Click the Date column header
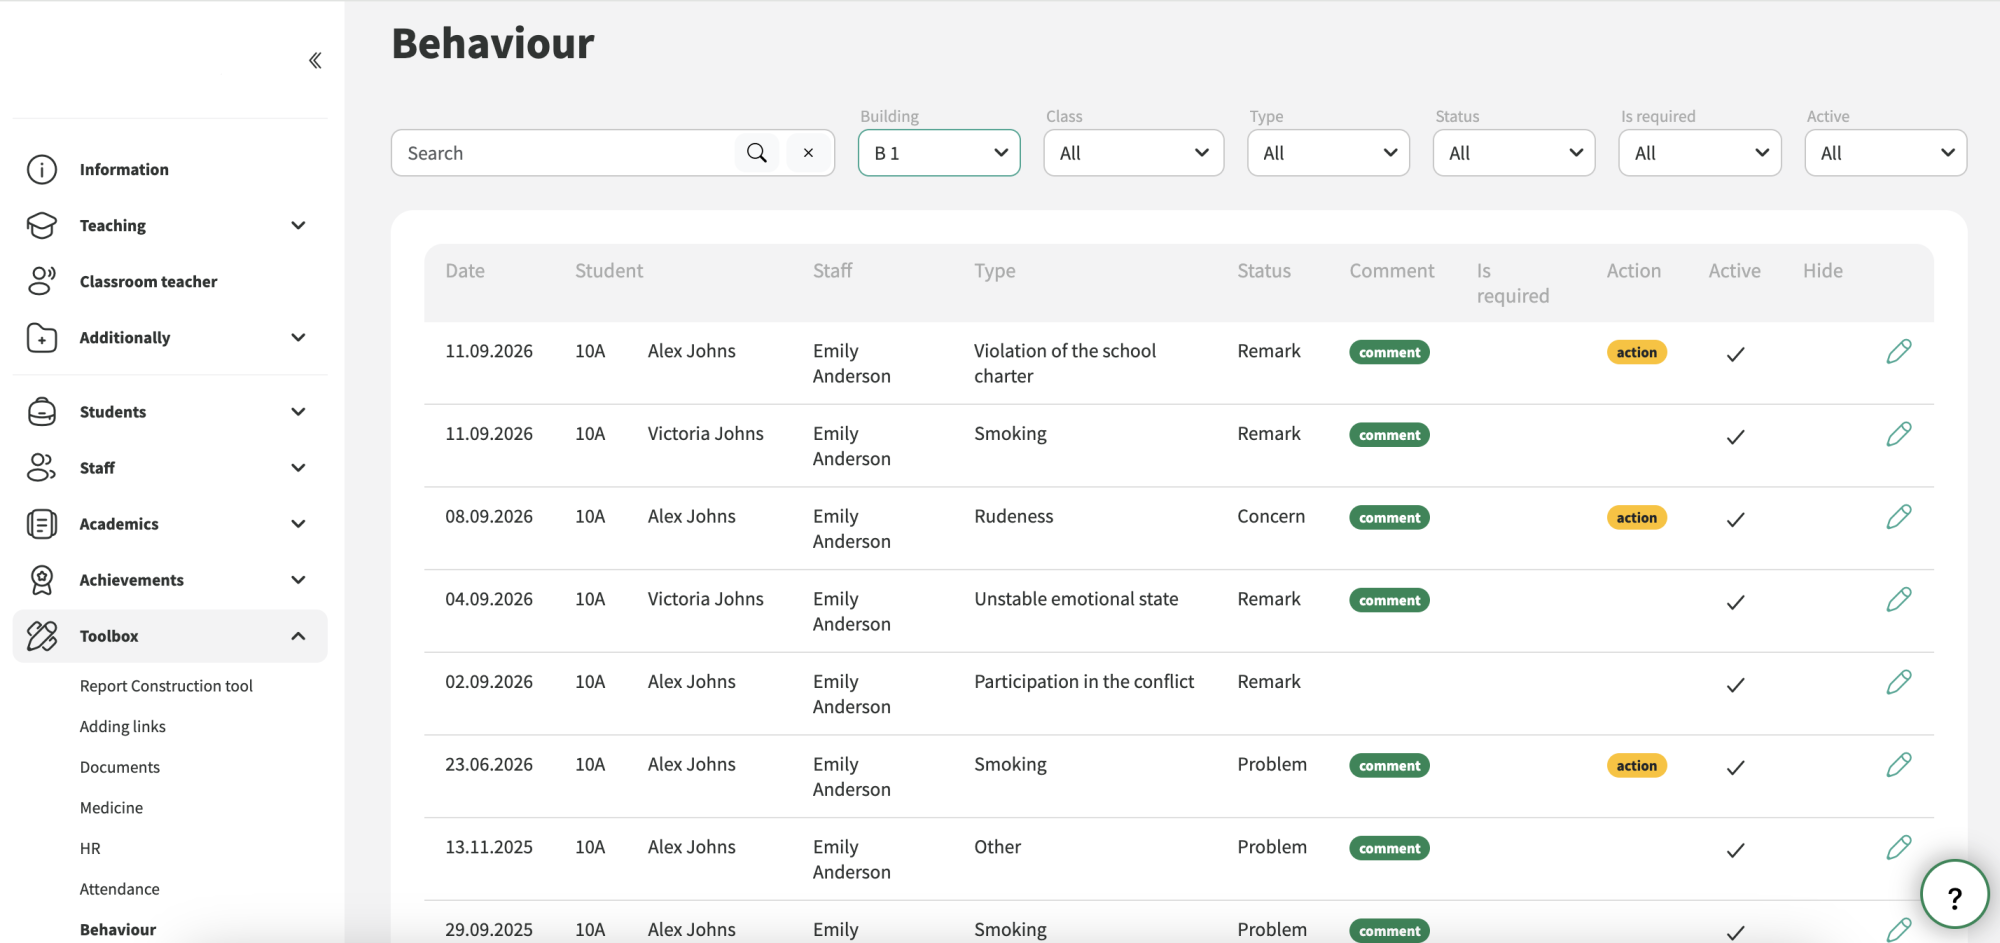The image size is (2000, 943). (465, 271)
